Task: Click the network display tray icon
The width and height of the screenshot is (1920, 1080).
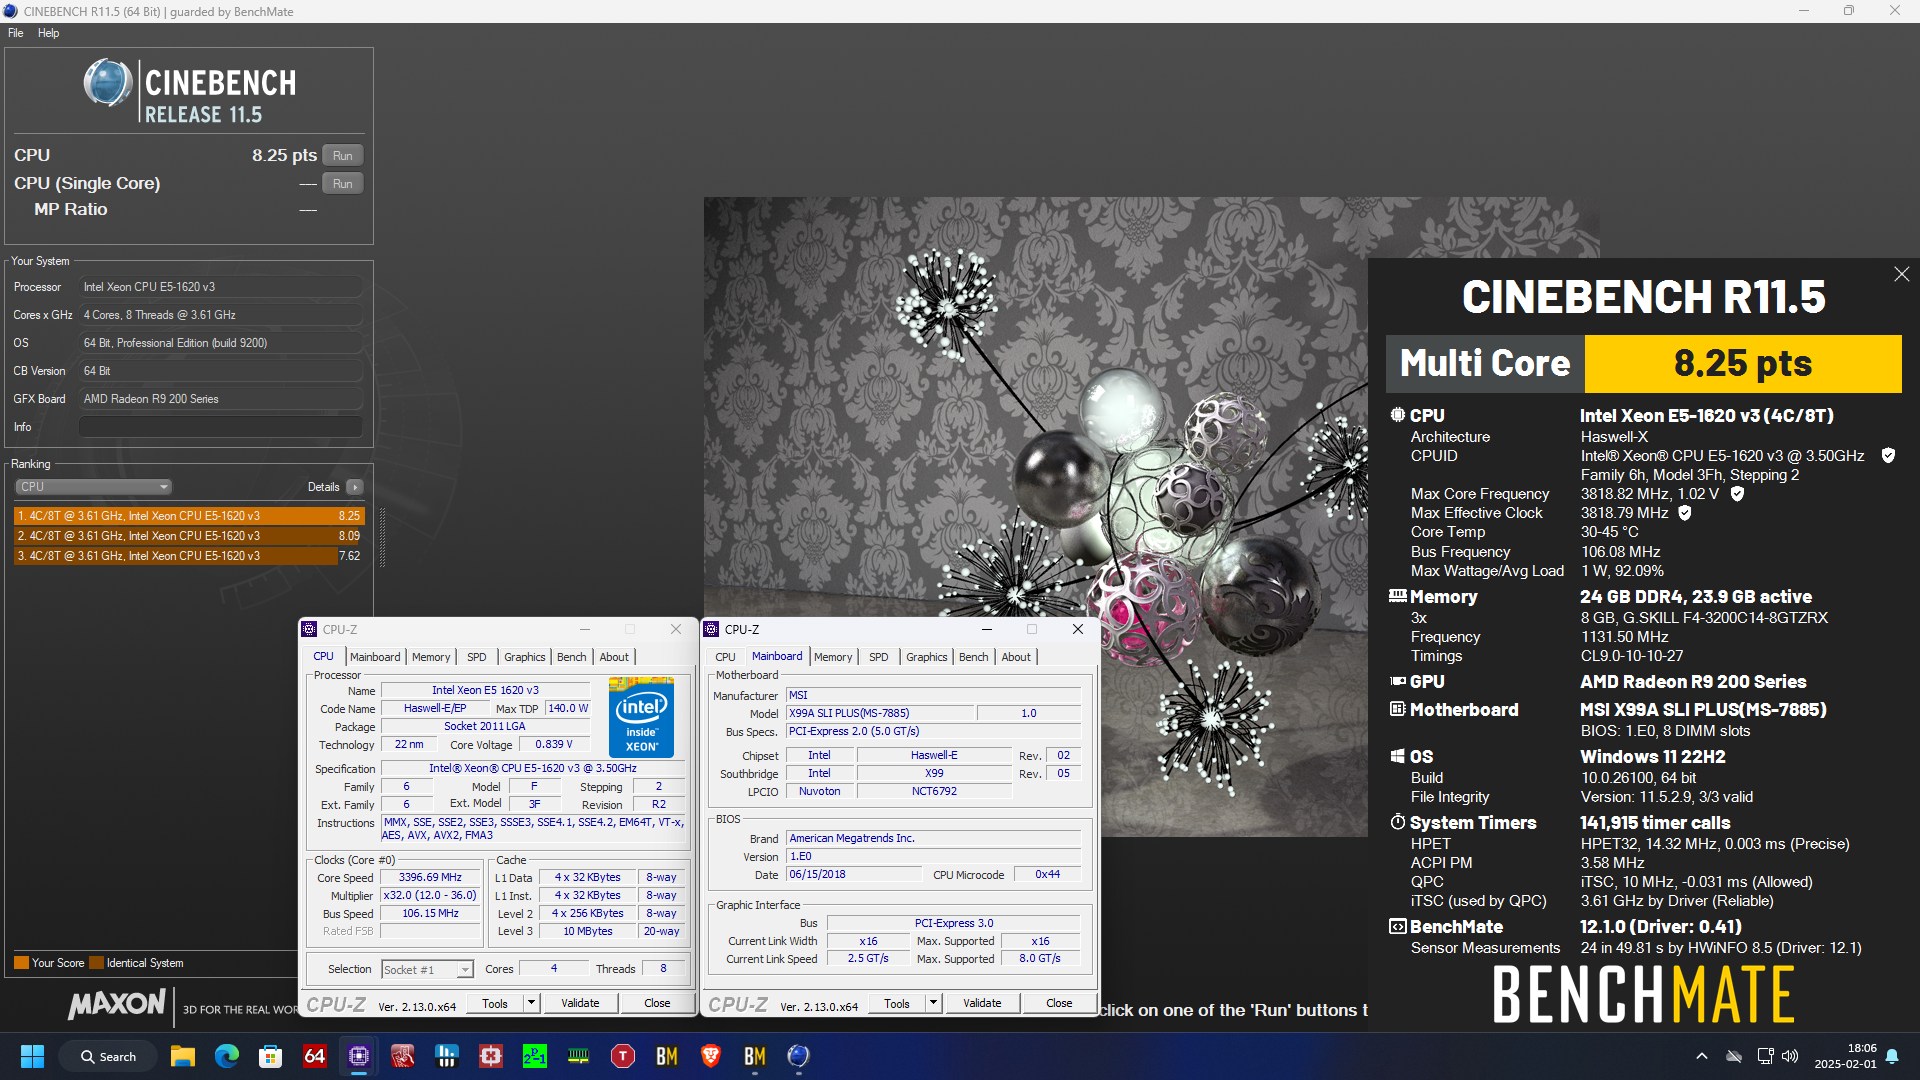Action: pos(1765,1056)
